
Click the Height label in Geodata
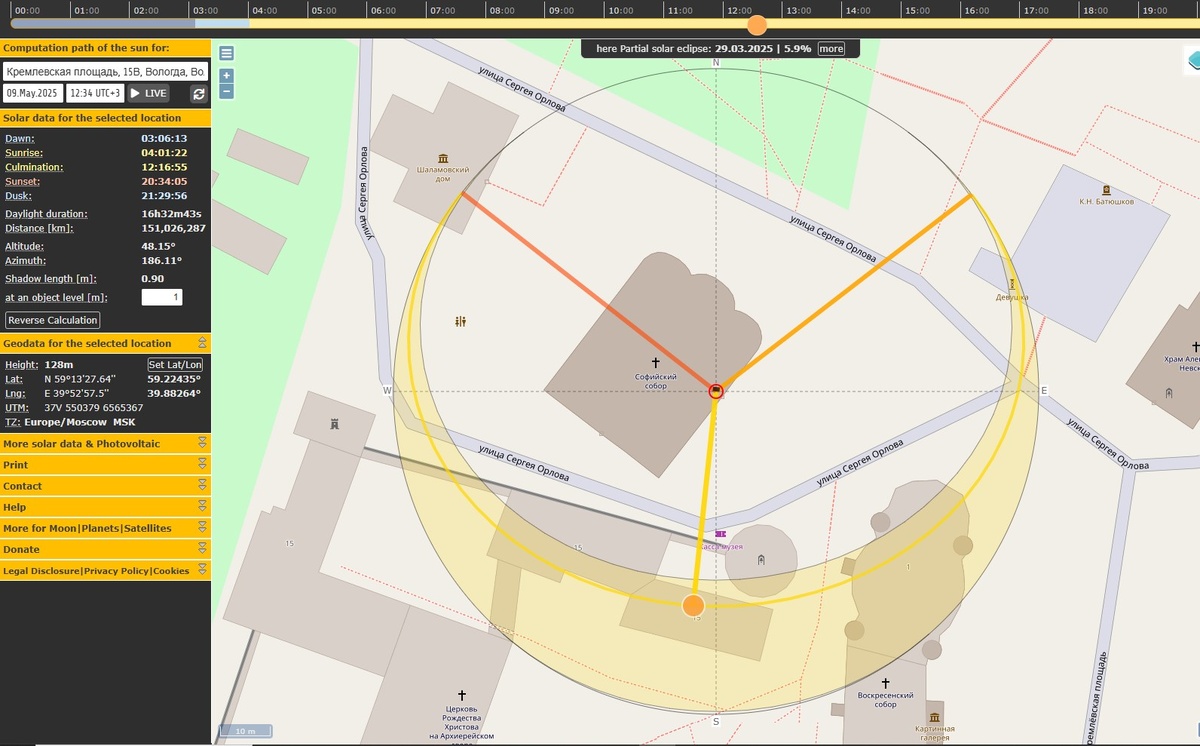21,365
